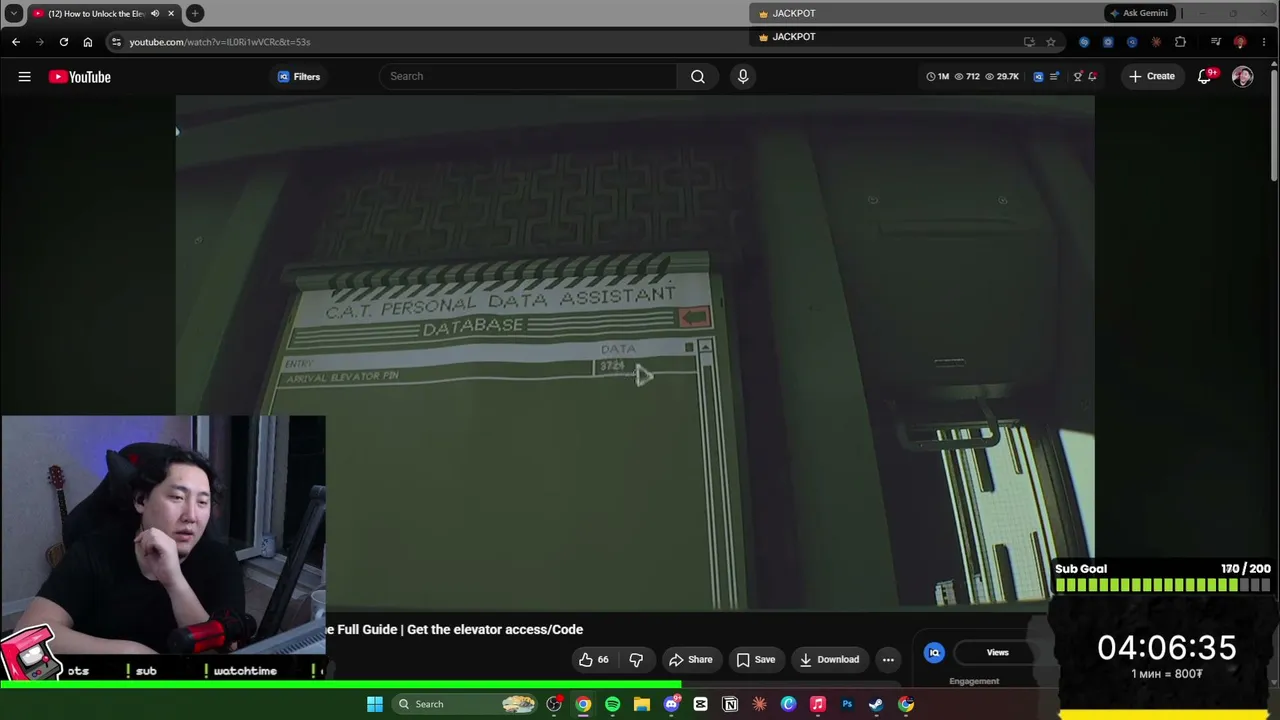Download the video
Screen dimensions: 1280x720
(x=829, y=659)
